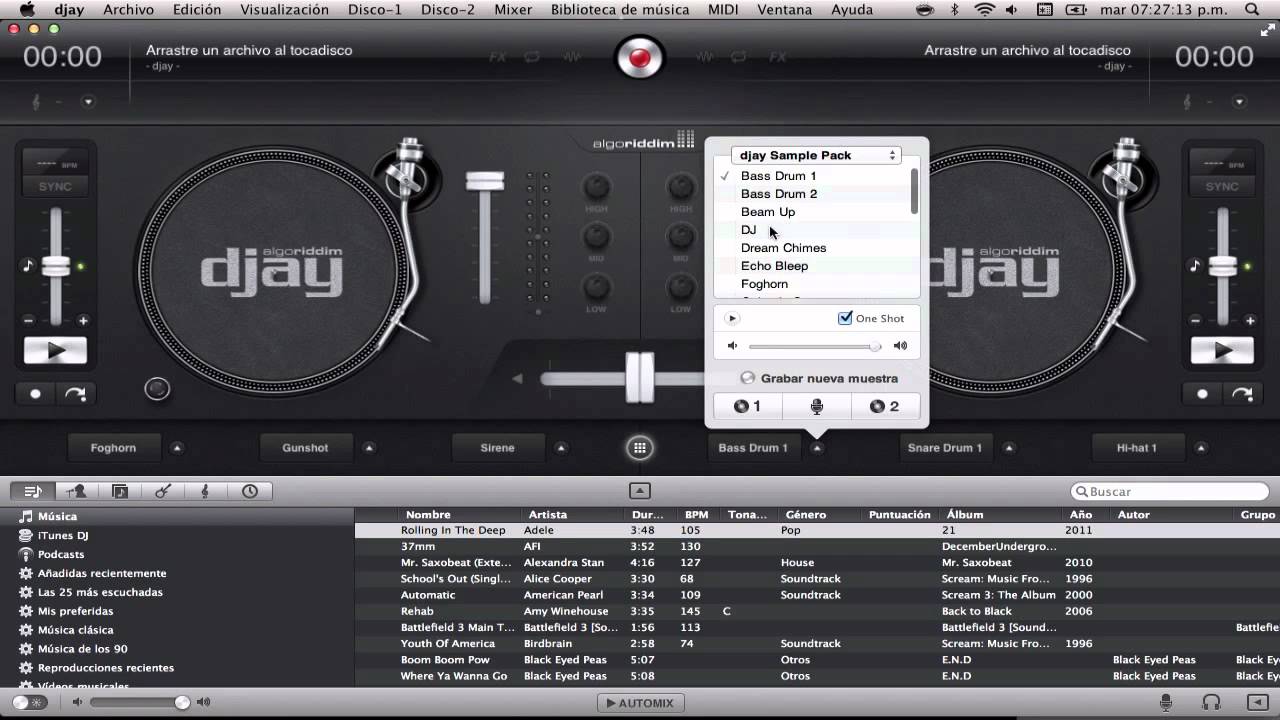
Task: Click the right deck pitch bend plus button
Action: [1249, 321]
